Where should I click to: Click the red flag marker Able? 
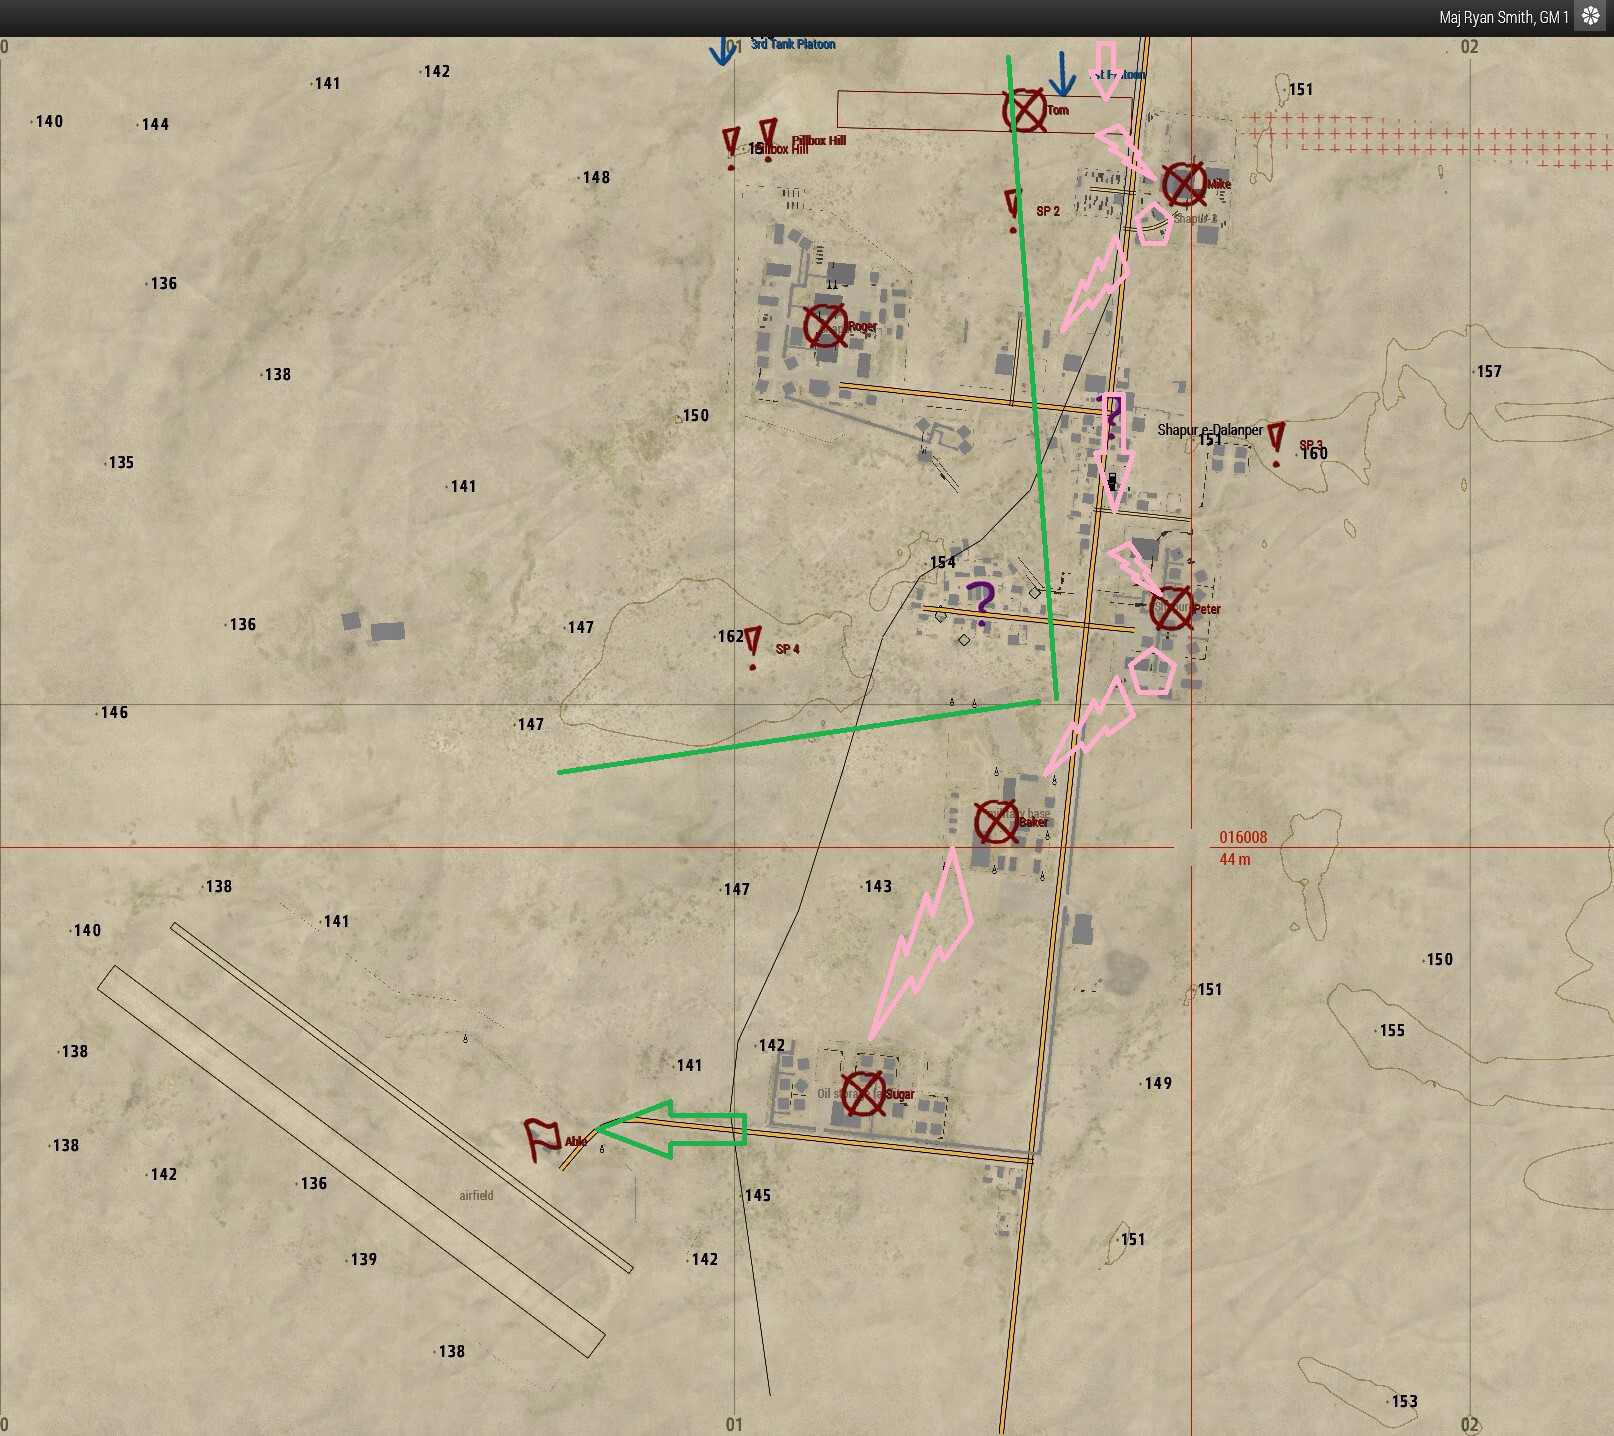click(543, 1139)
